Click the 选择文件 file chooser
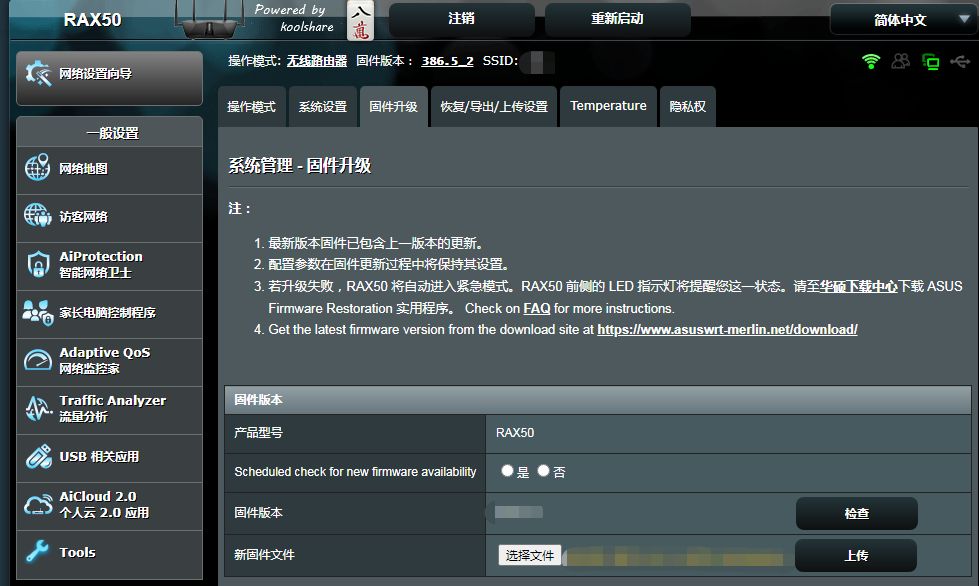This screenshot has width=979, height=586. 531,553
